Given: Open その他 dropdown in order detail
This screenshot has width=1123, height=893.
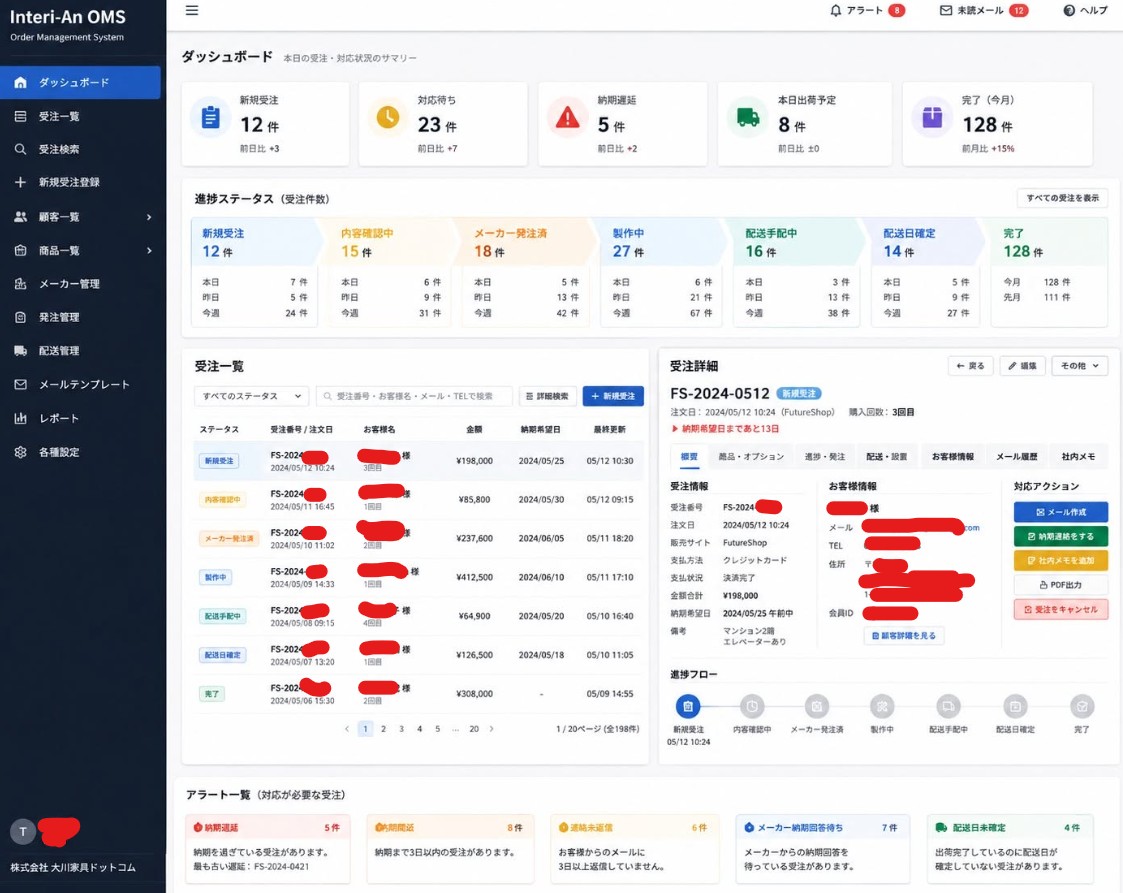Looking at the screenshot, I should 1080,366.
